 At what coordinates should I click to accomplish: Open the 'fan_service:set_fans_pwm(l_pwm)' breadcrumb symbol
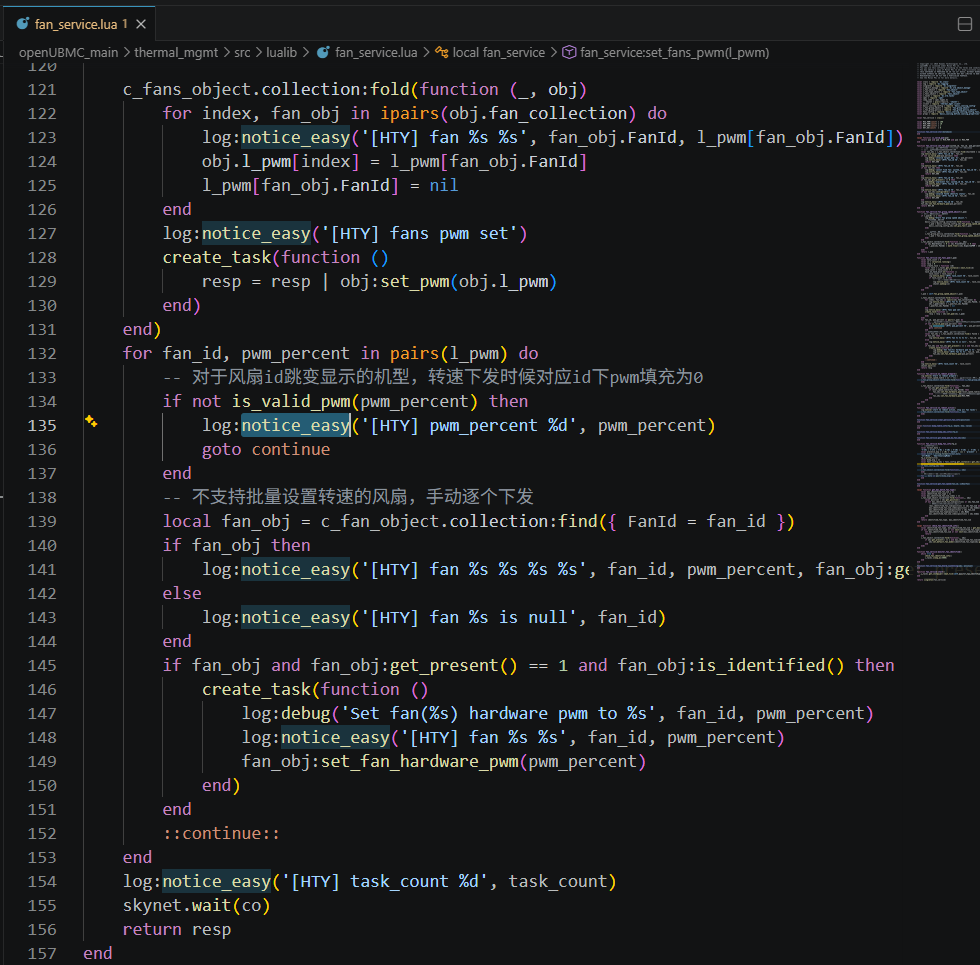[674, 52]
